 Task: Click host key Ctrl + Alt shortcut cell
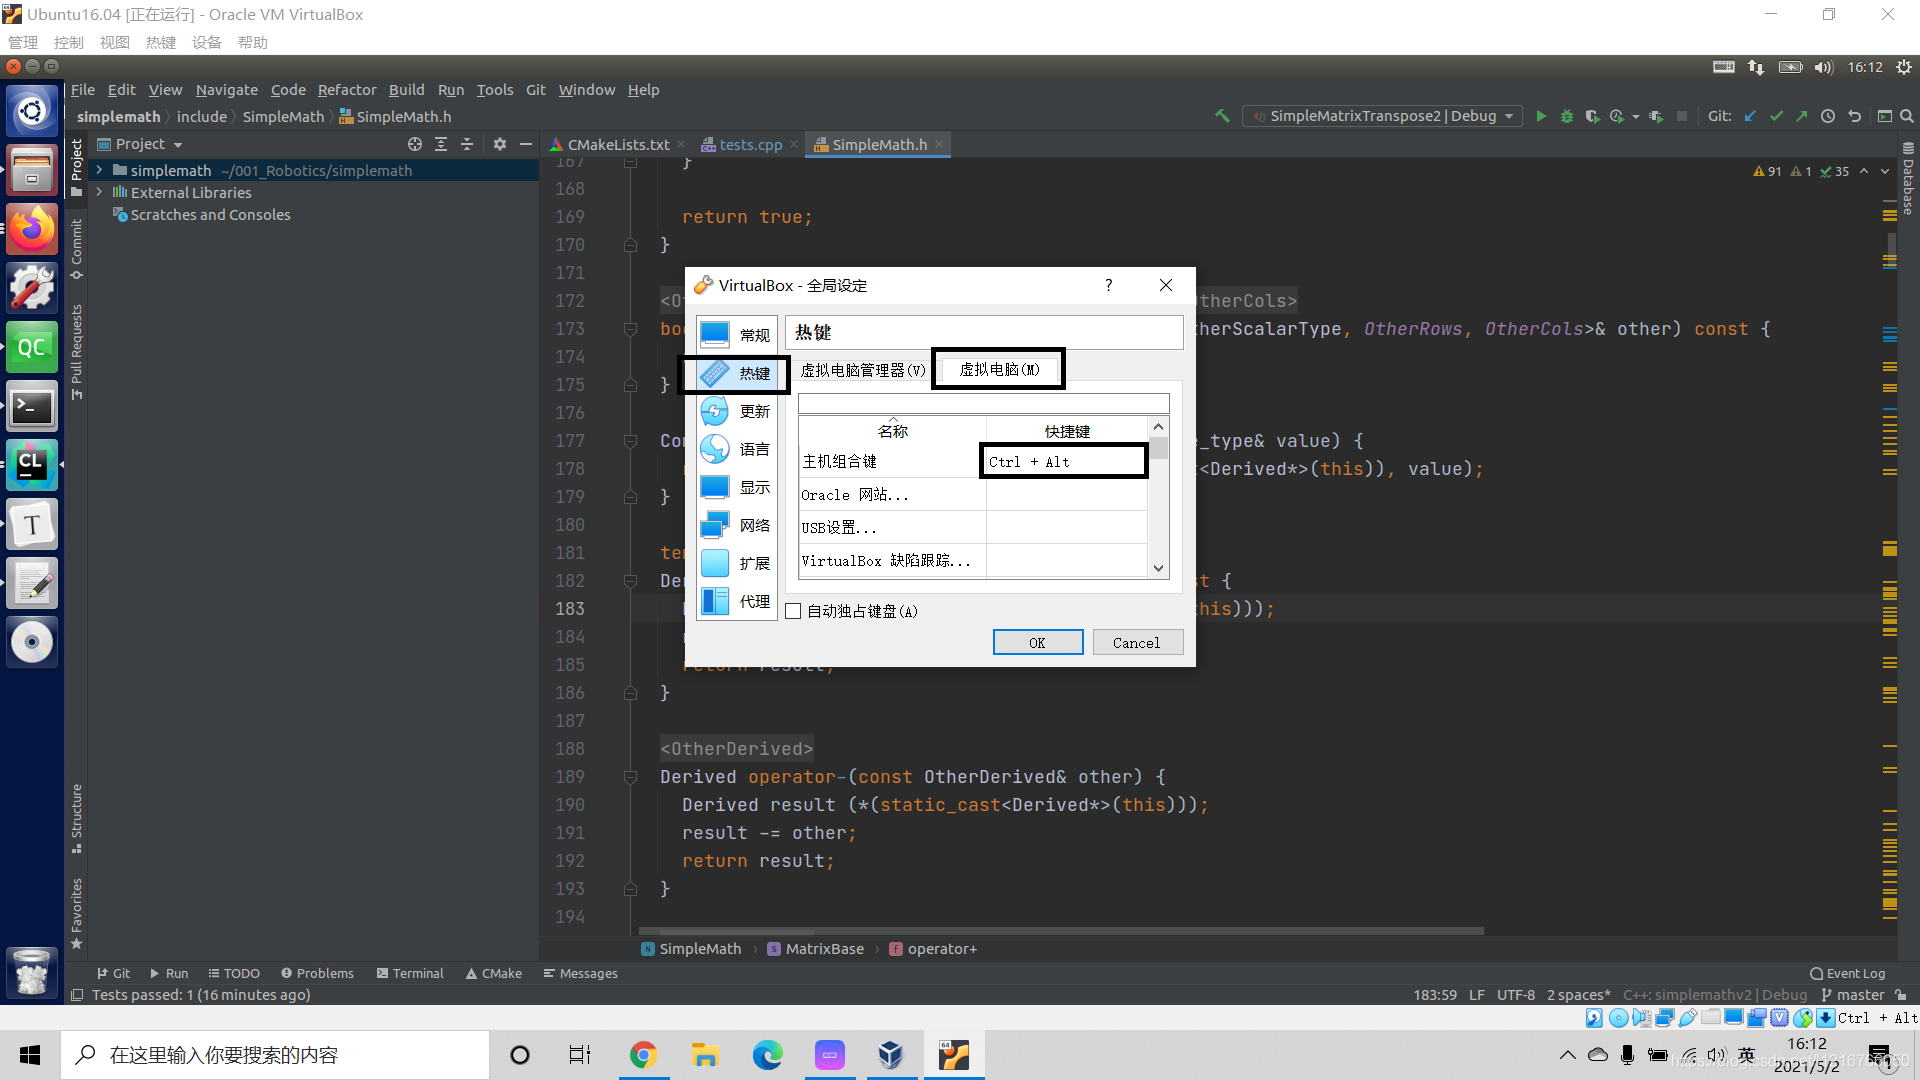click(x=1064, y=461)
